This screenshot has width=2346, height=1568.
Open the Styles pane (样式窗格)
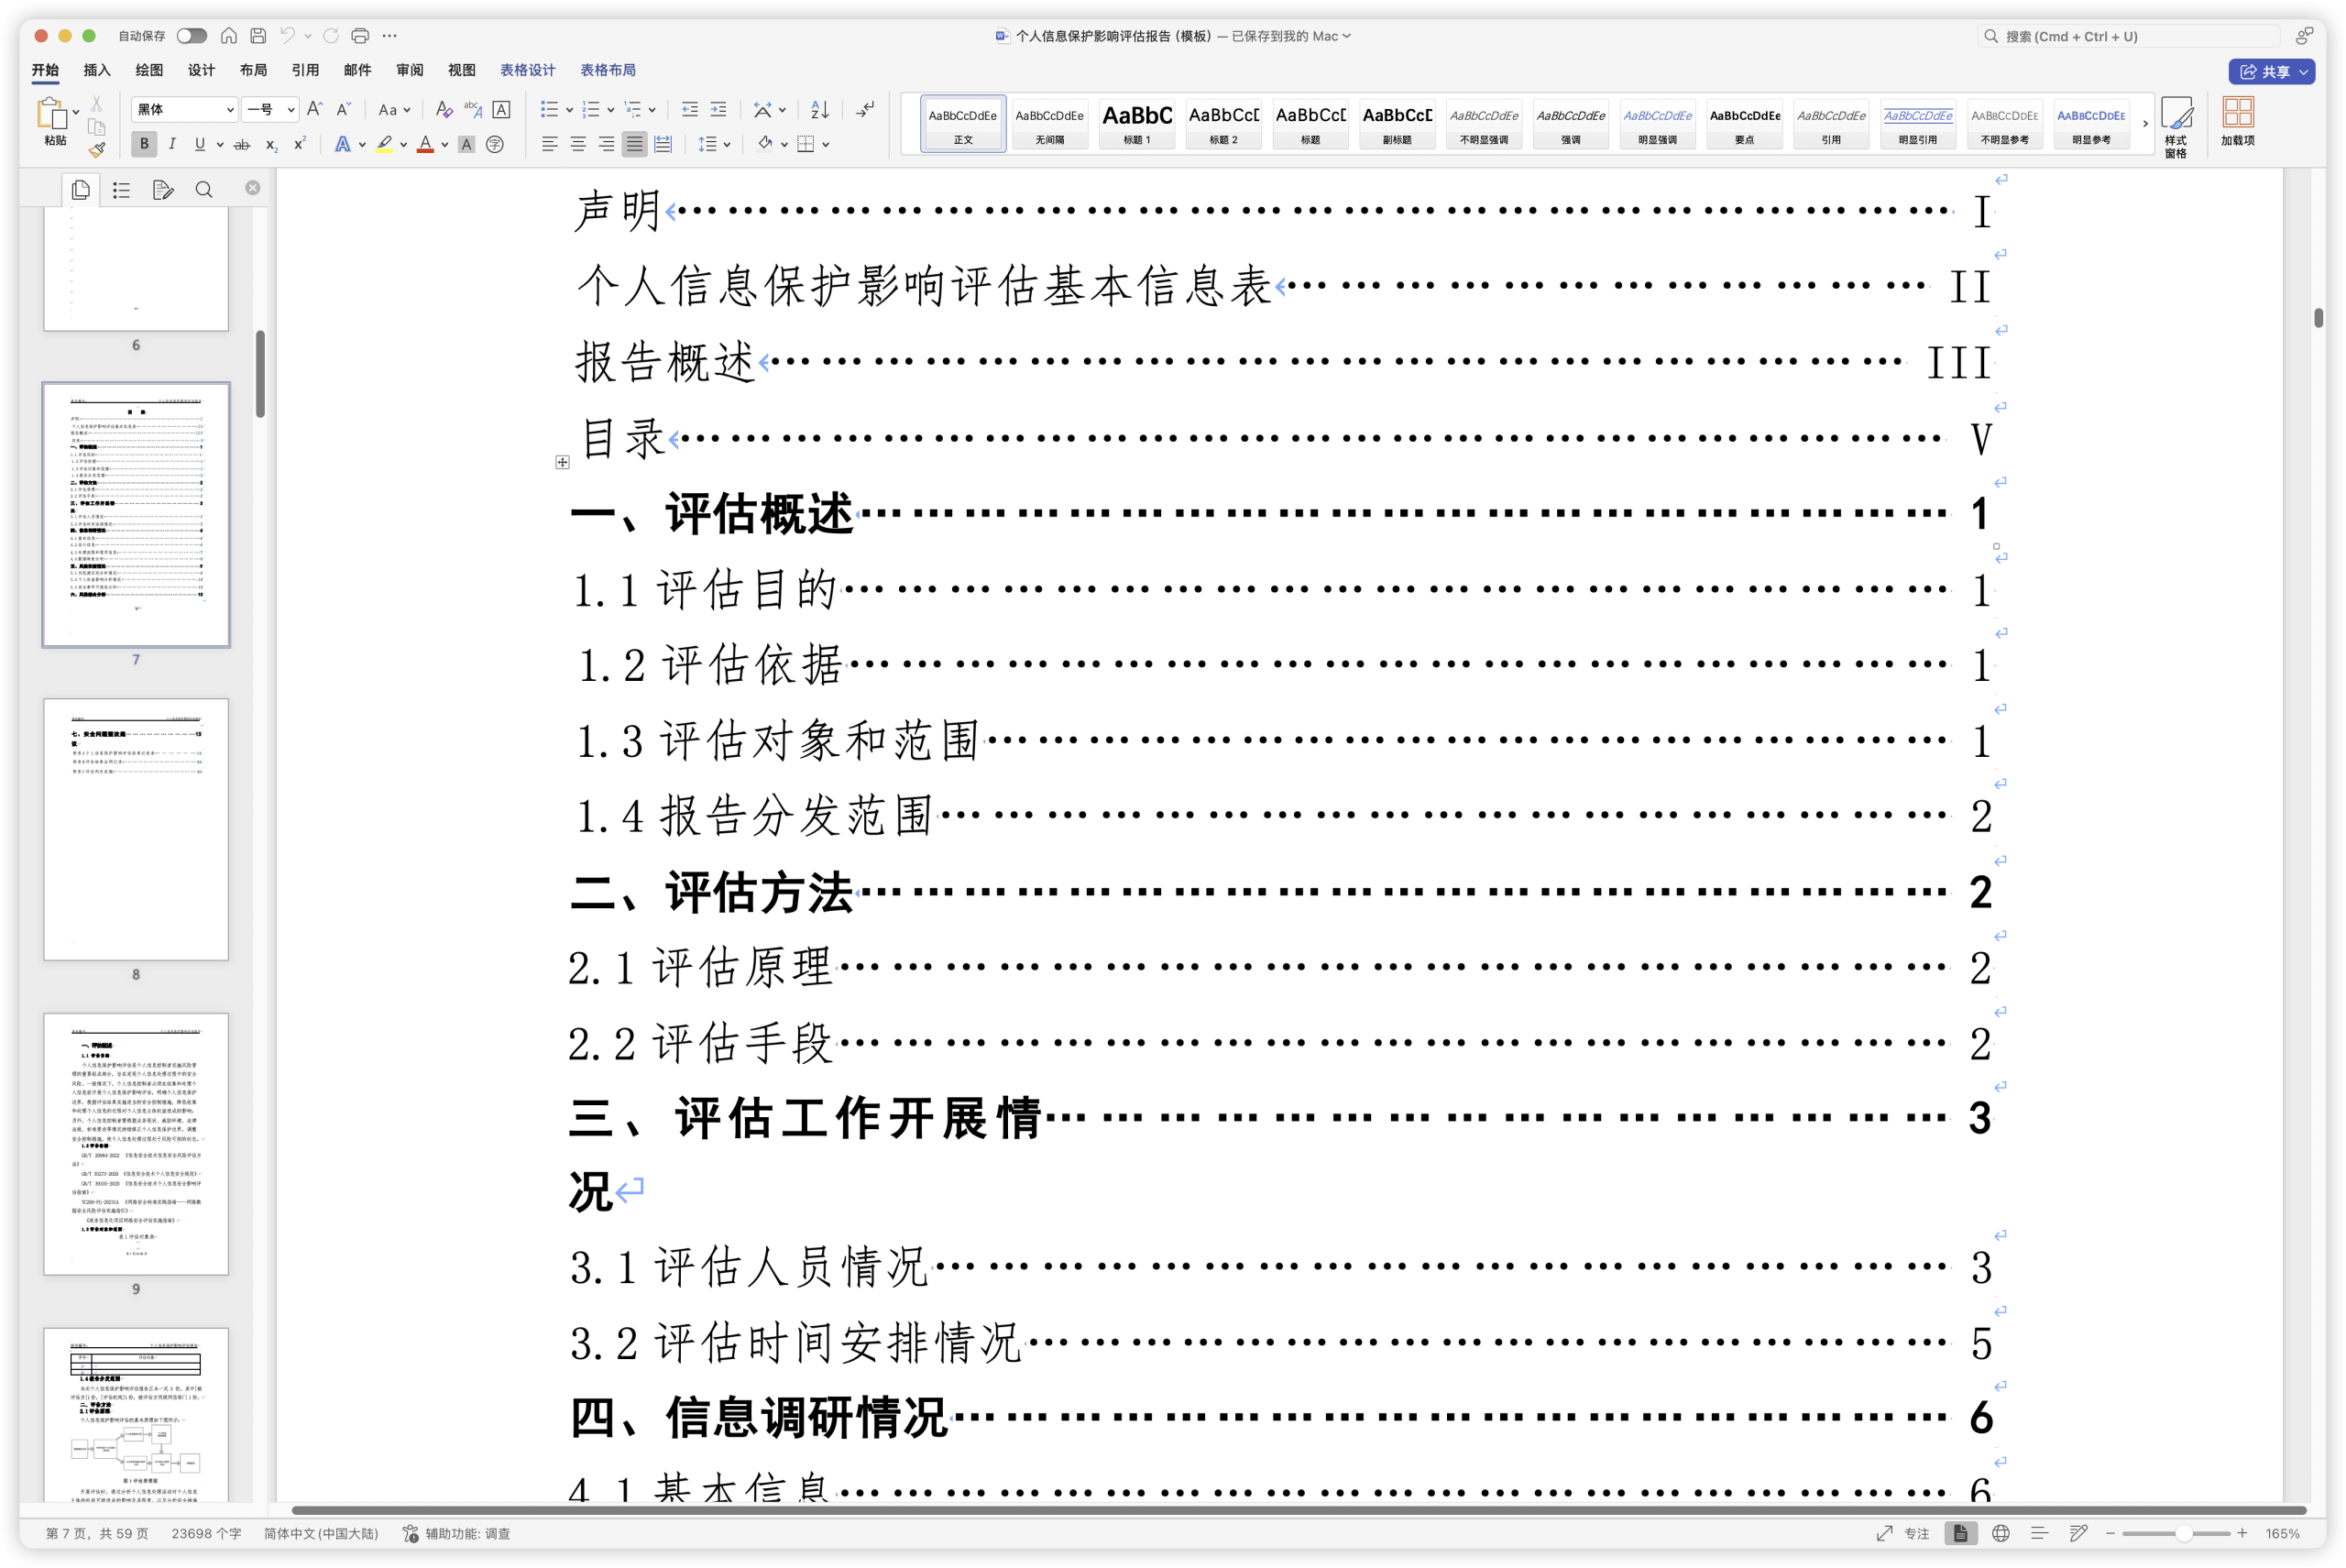click(2176, 126)
